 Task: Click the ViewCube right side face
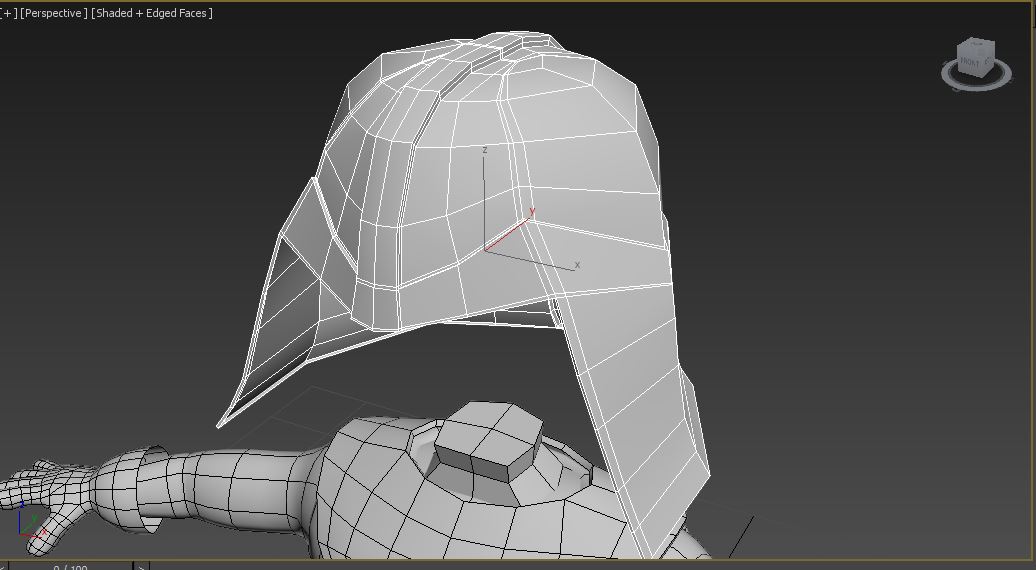[987, 61]
